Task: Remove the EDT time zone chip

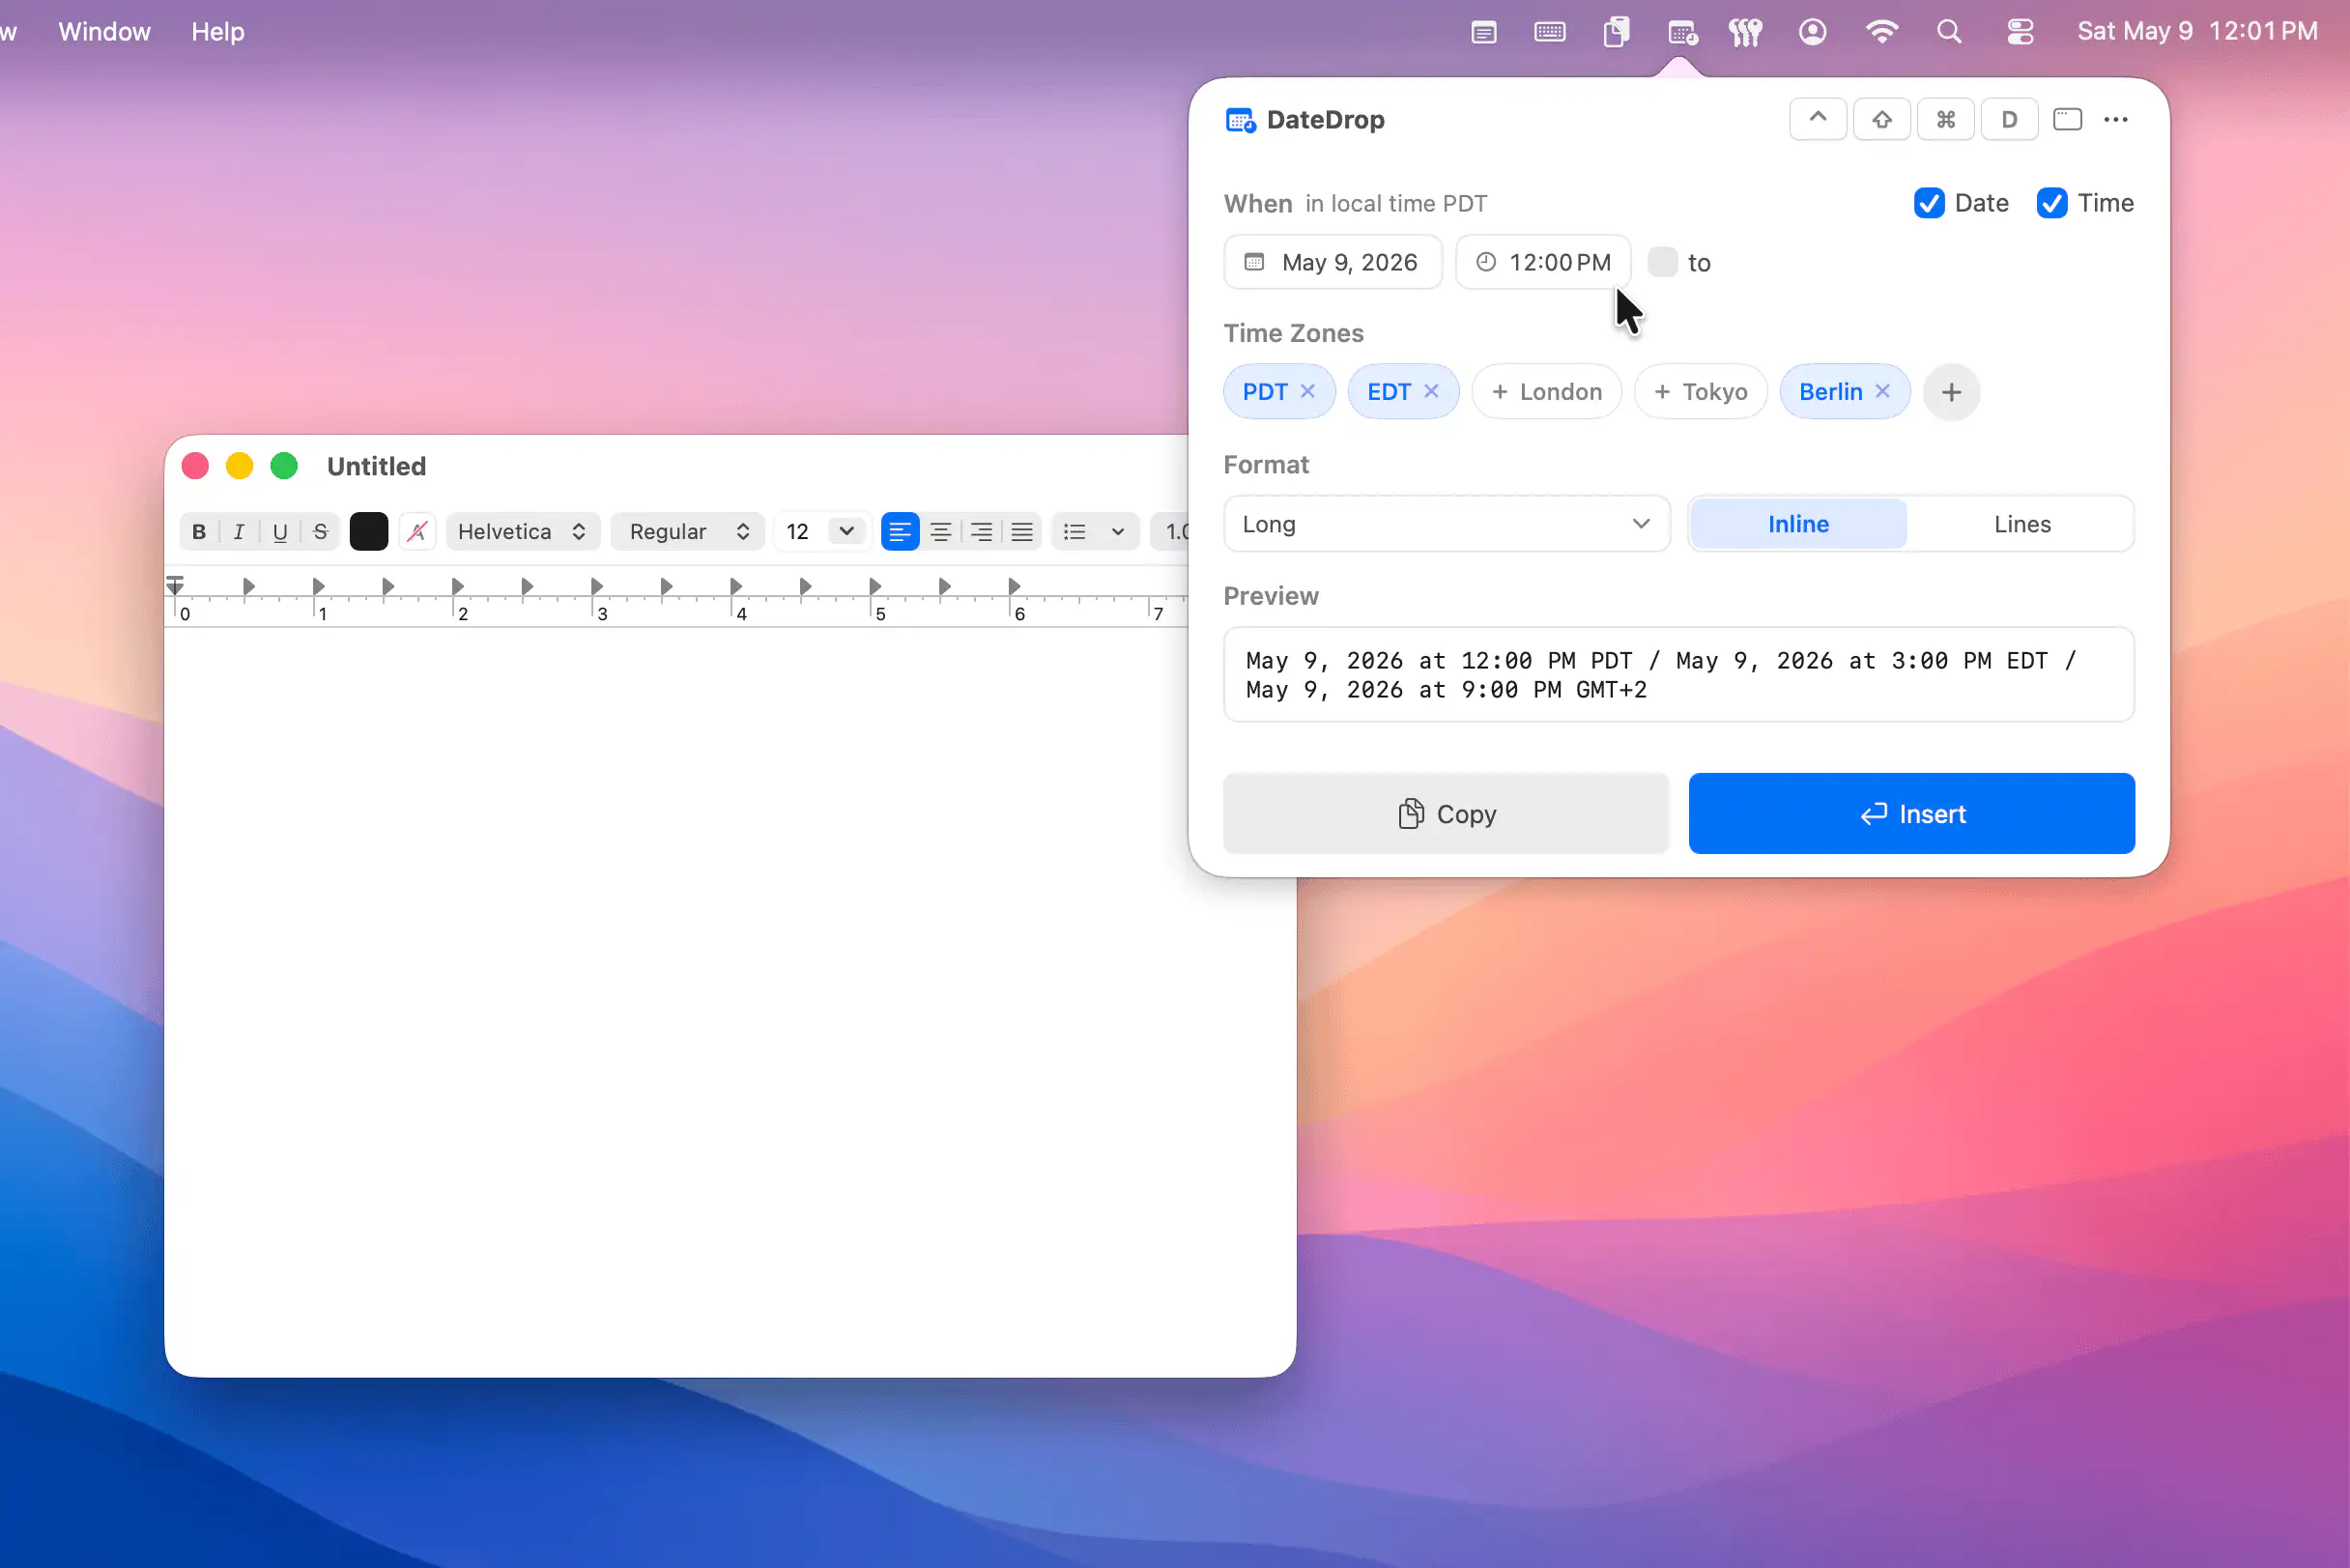Action: pos(1431,391)
